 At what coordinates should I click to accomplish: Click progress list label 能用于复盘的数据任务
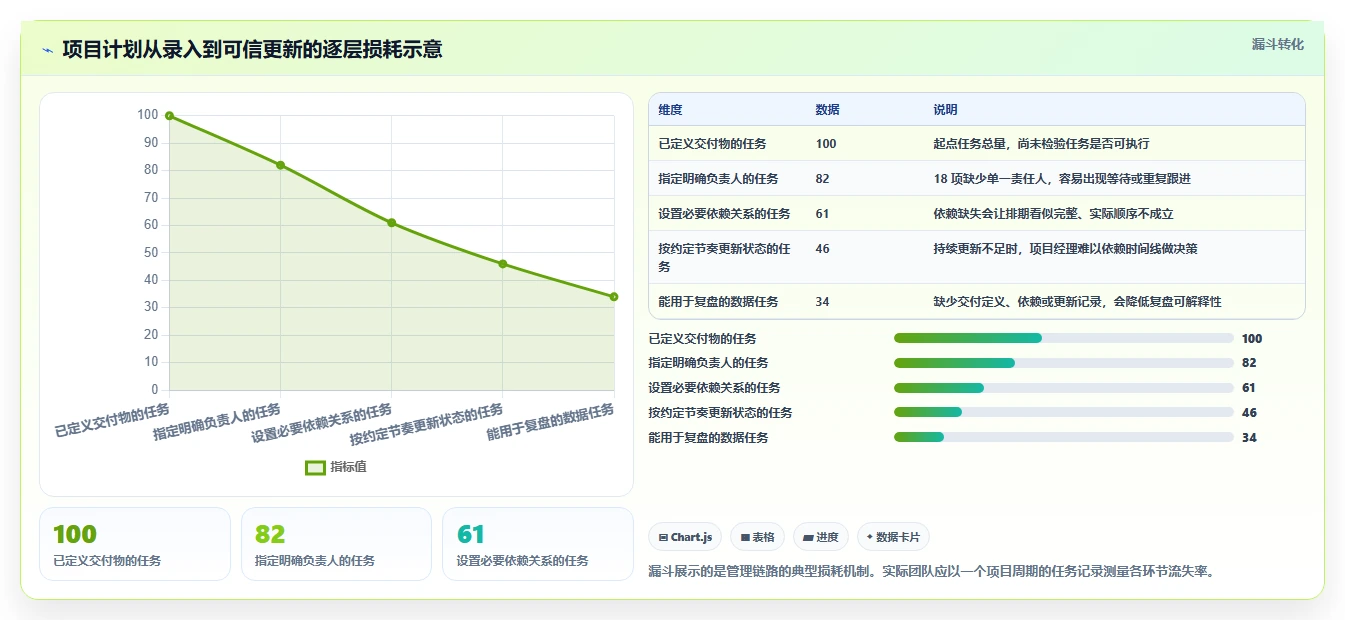(708, 438)
